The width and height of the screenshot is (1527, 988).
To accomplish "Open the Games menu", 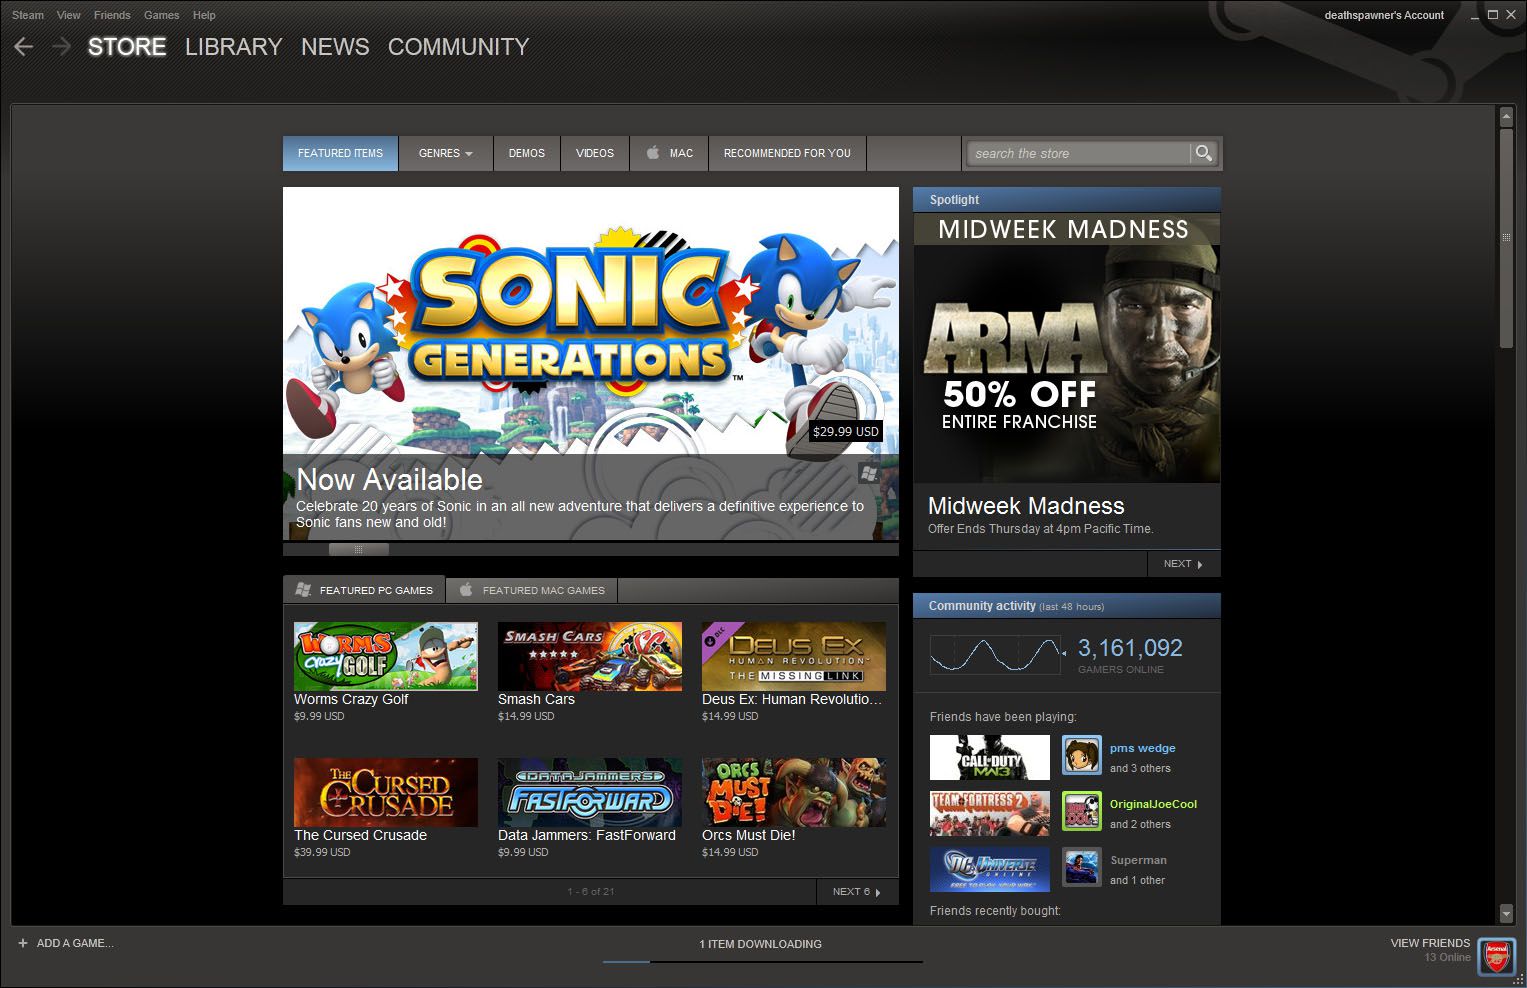I will tap(161, 15).
